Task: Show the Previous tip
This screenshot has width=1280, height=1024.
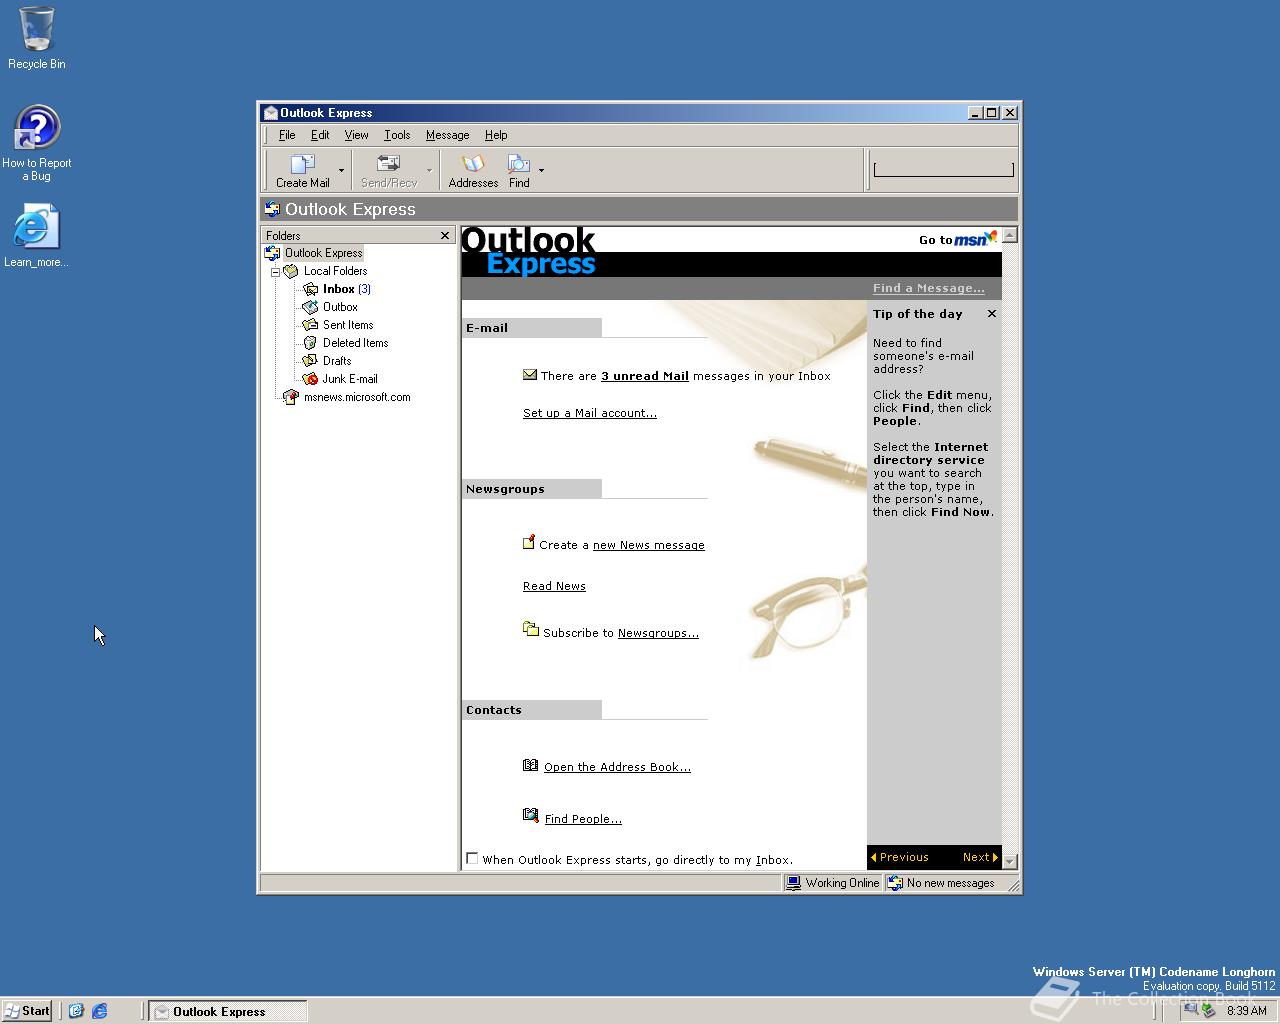Action: pyautogui.click(x=899, y=857)
